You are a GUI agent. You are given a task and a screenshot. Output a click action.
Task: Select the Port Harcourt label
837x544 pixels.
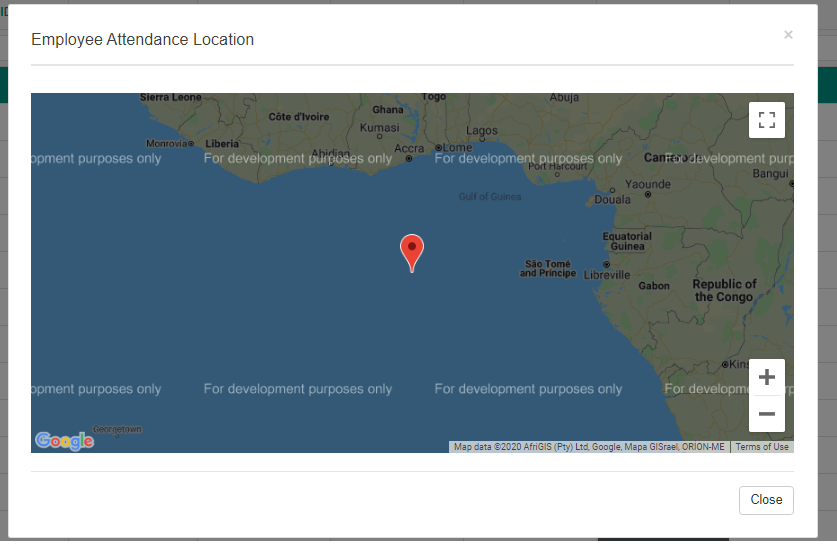(x=557, y=167)
